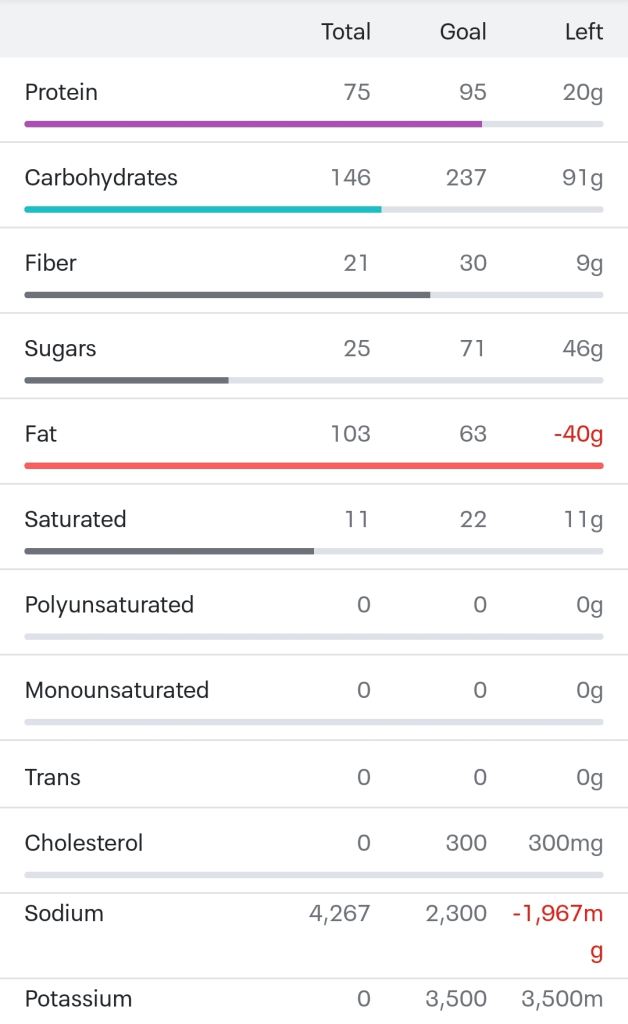Click the teal Carbohydrates progress bar
This screenshot has height=1024, width=628.
[x=203, y=210]
